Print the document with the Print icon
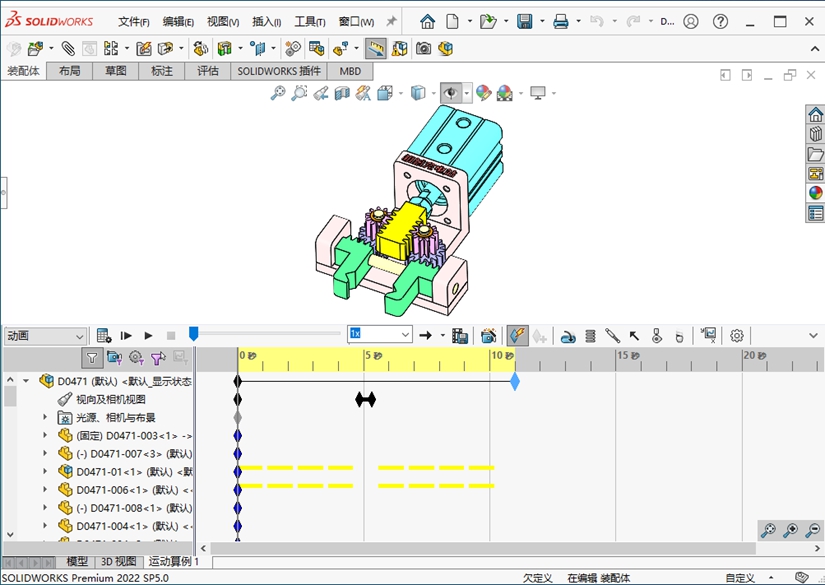 point(561,22)
